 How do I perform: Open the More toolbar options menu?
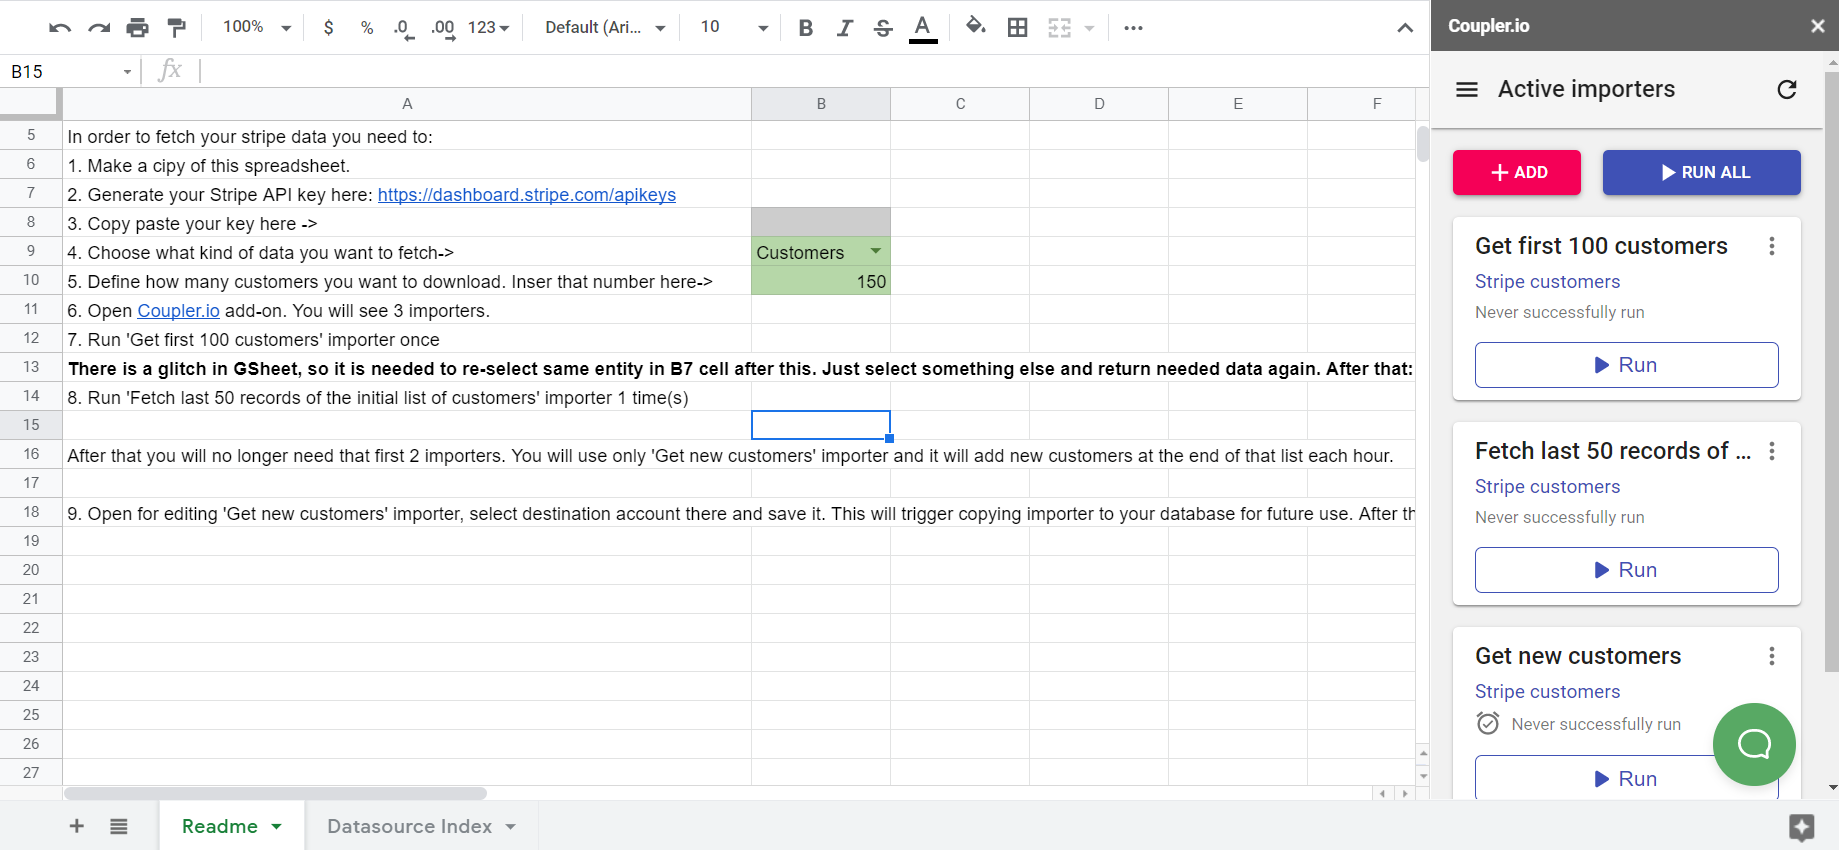1133,28
